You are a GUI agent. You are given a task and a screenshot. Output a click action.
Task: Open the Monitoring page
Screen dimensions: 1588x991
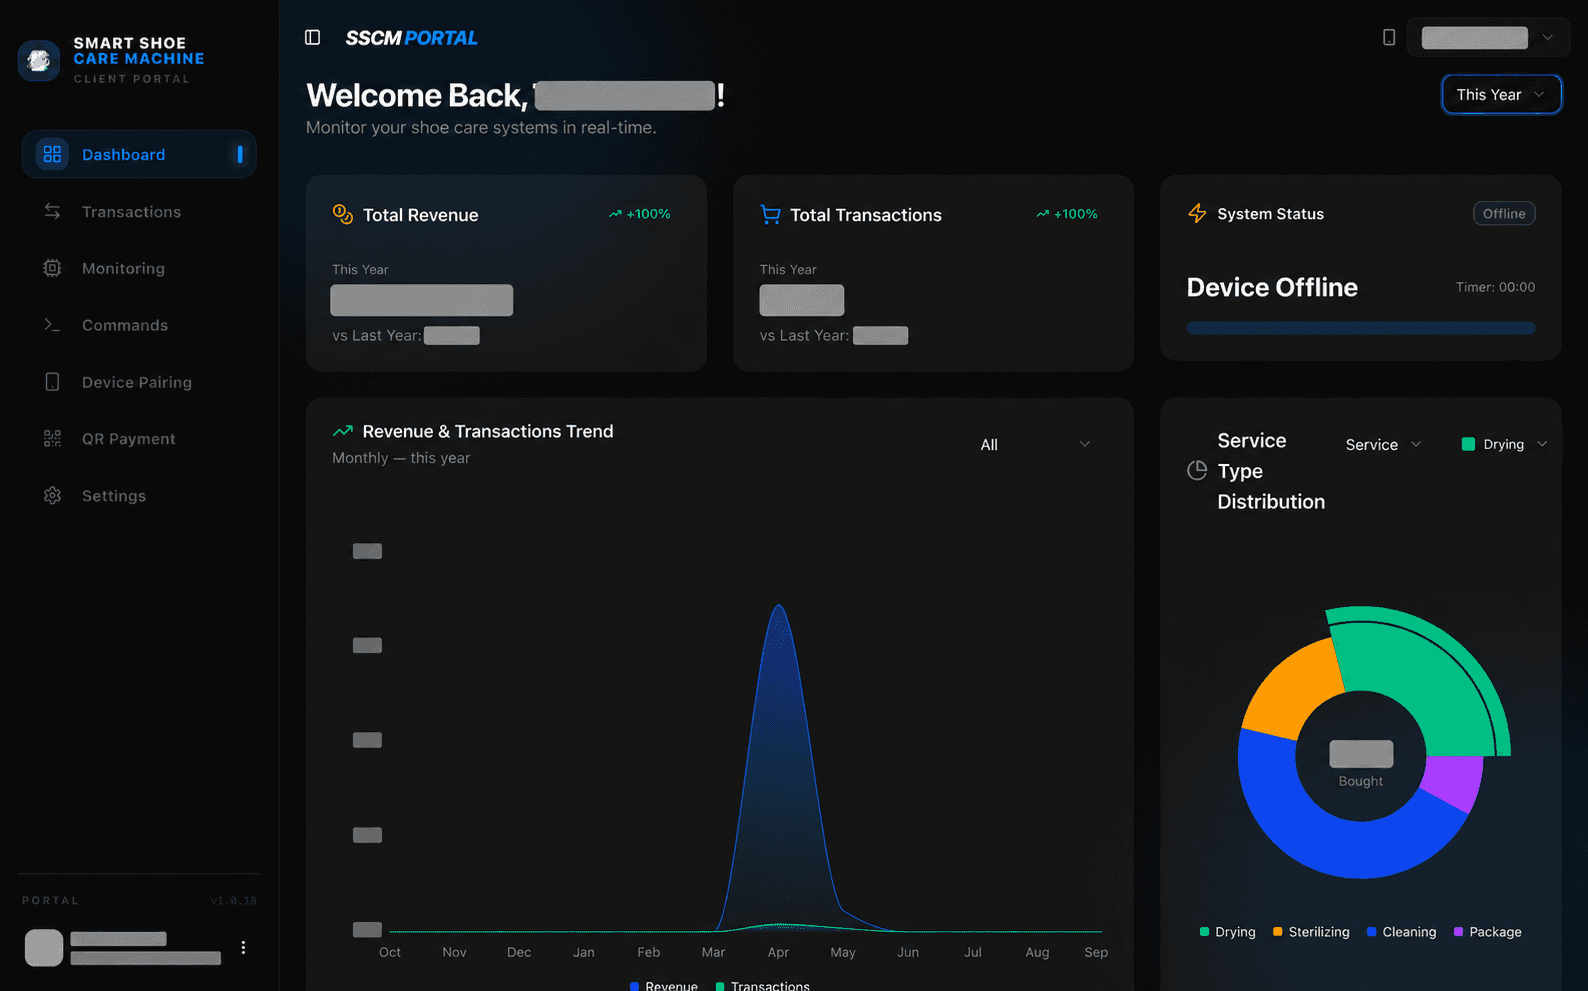click(x=139, y=268)
